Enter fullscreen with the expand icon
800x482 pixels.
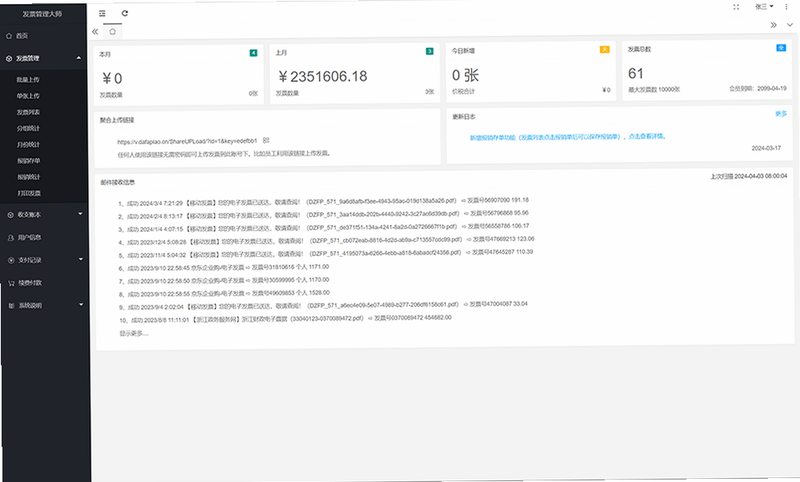(x=736, y=7)
